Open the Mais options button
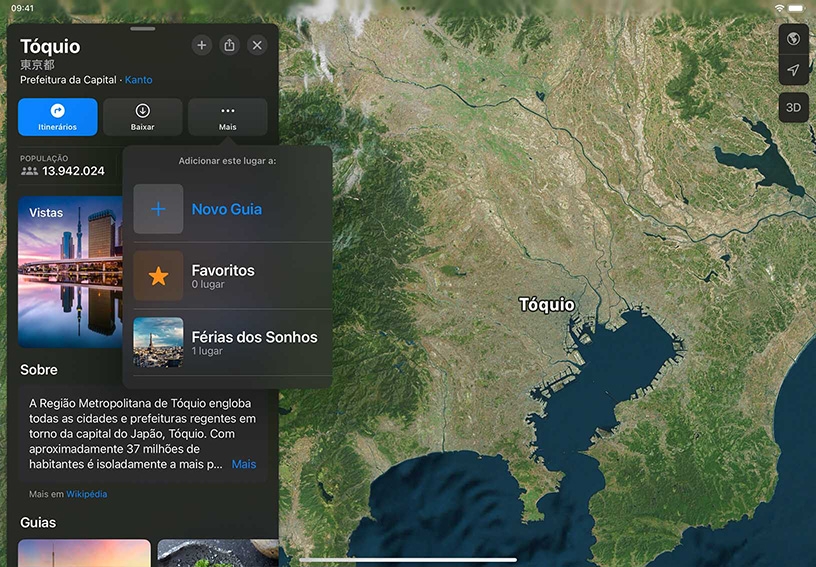Viewport: 816px width, 567px height. click(227, 117)
